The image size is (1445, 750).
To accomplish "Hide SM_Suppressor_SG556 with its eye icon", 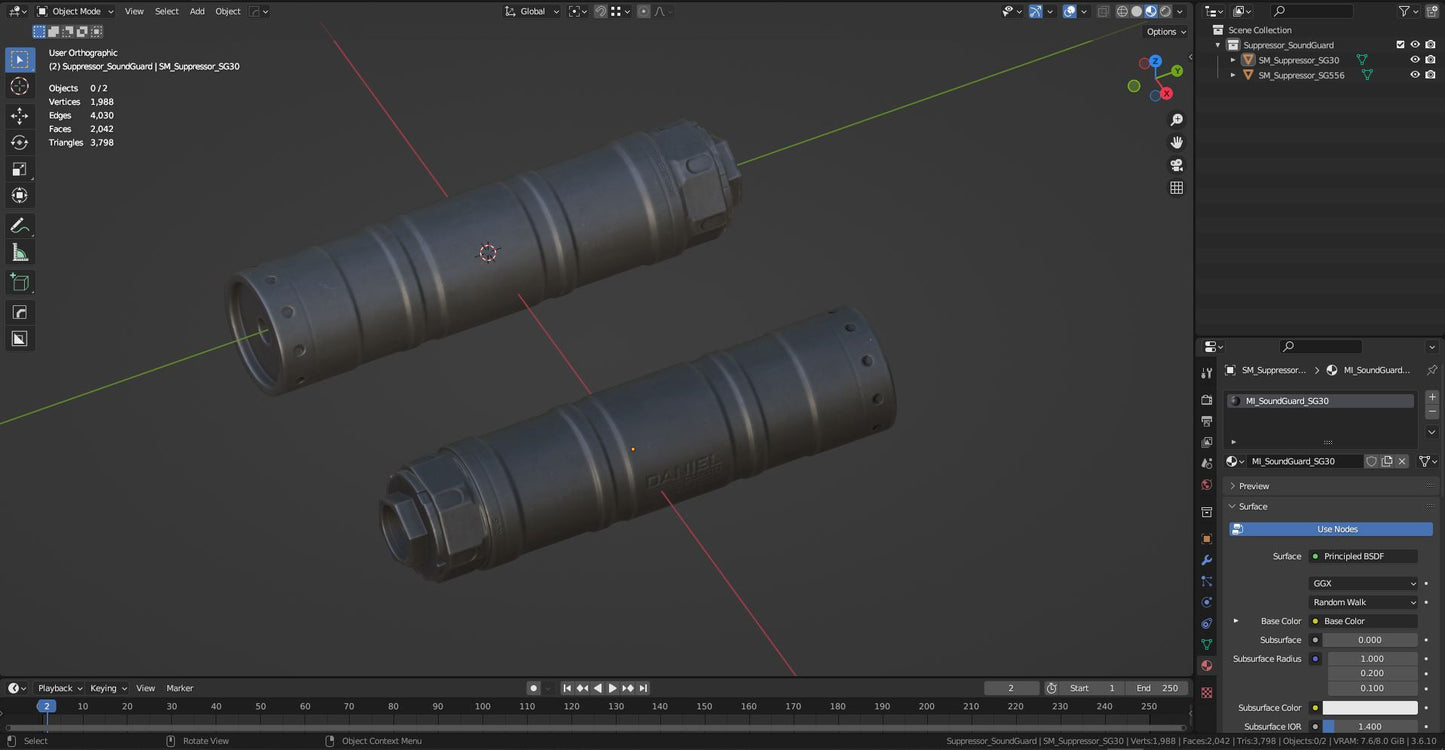I will [x=1414, y=74].
